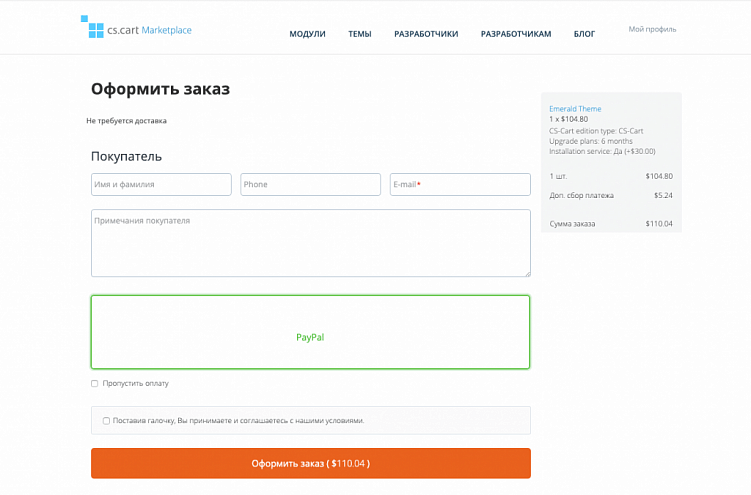The width and height of the screenshot is (751, 495).
Task: Focus the E-mail required field
Action: coord(460,184)
